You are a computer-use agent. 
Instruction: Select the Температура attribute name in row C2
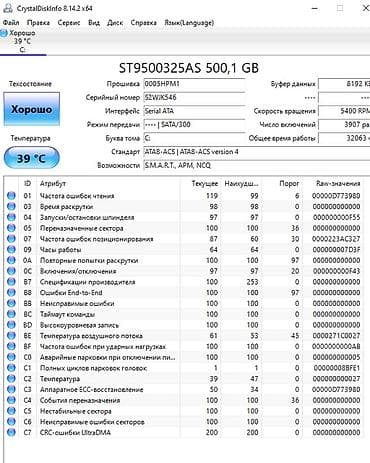pyautogui.click(x=60, y=379)
